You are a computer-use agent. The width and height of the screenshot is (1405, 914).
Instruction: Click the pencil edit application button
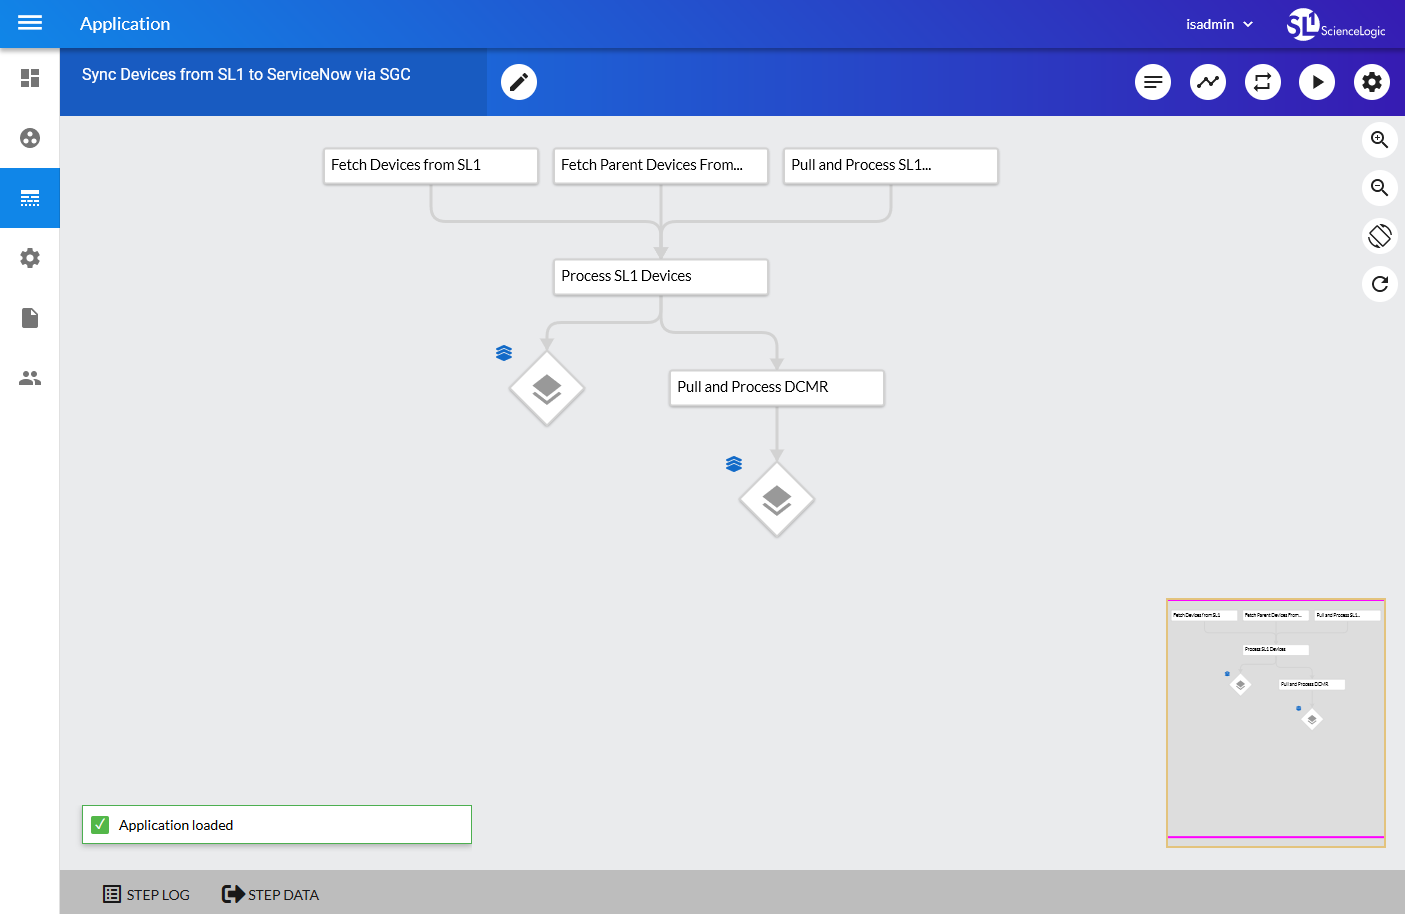point(519,82)
